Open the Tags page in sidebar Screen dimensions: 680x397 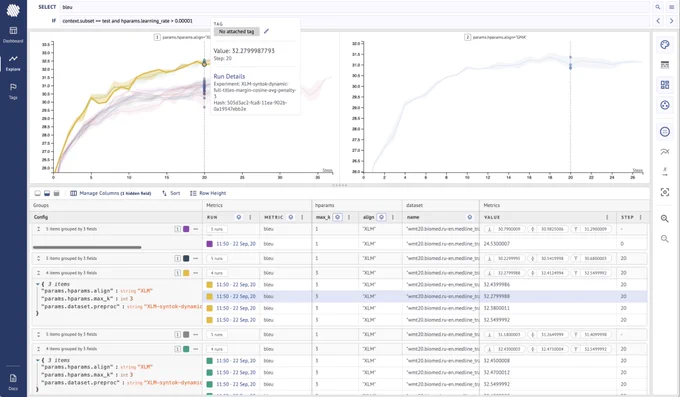click(13, 91)
